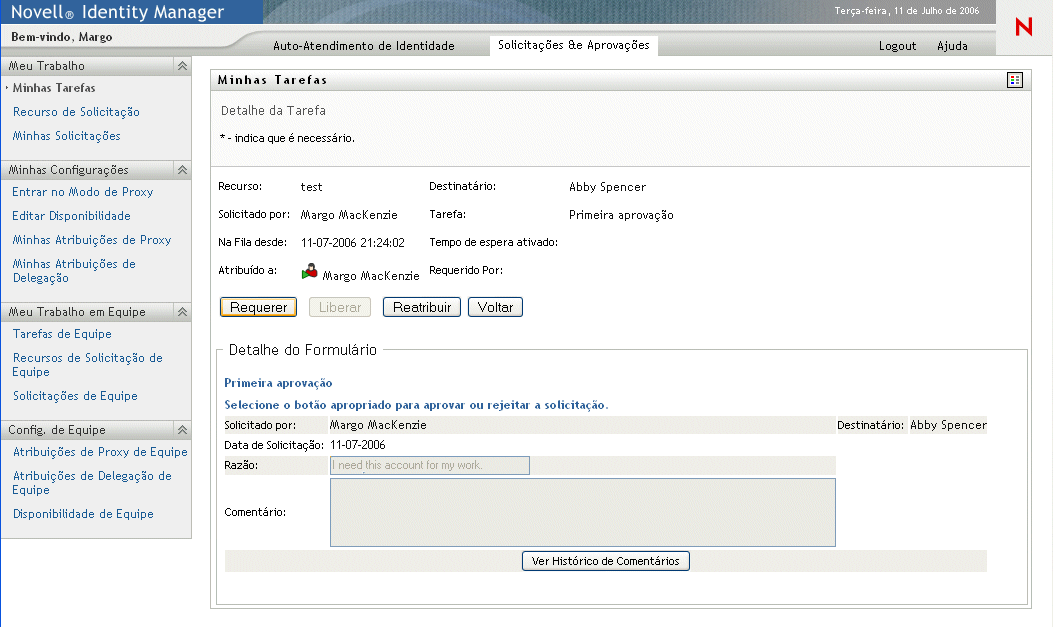Select Minhas Tarefas in sidebar
The height and width of the screenshot is (627, 1053).
(x=54, y=88)
